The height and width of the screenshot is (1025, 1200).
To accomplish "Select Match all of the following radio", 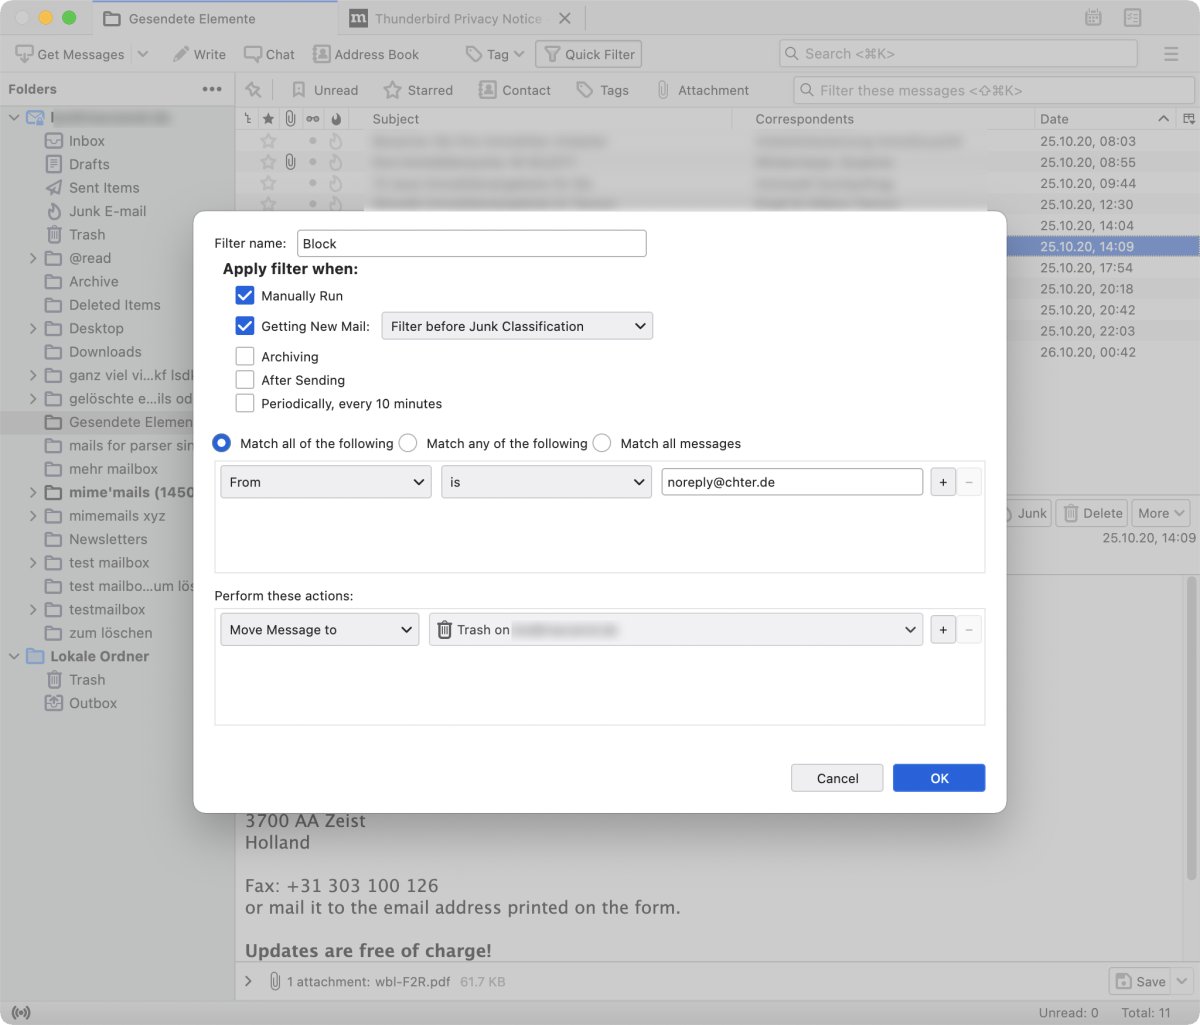I will [222, 443].
